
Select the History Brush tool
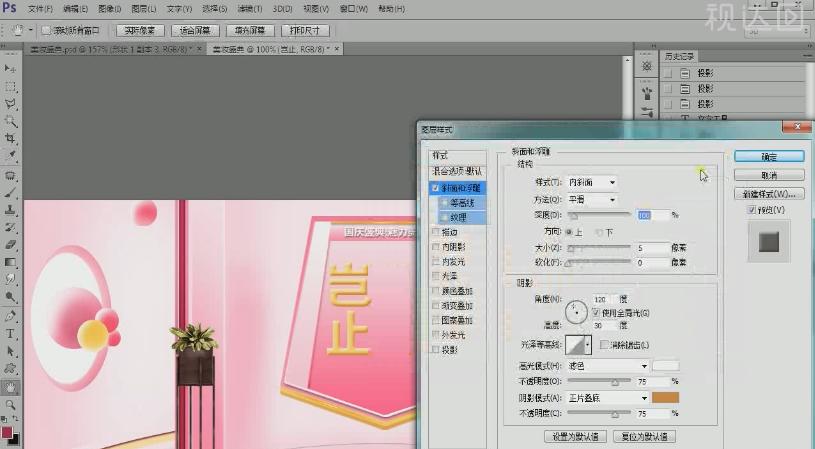click(9, 227)
